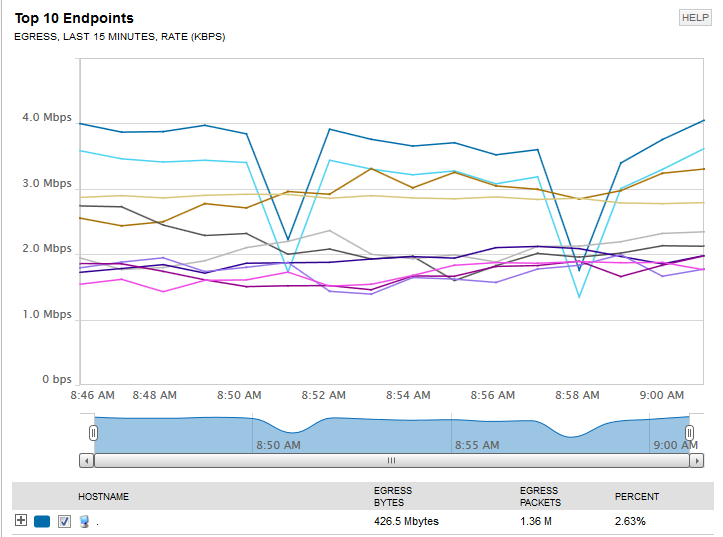Click the 8:50 AM overview timeline marker
This screenshot has width=723, height=537.
278,445
